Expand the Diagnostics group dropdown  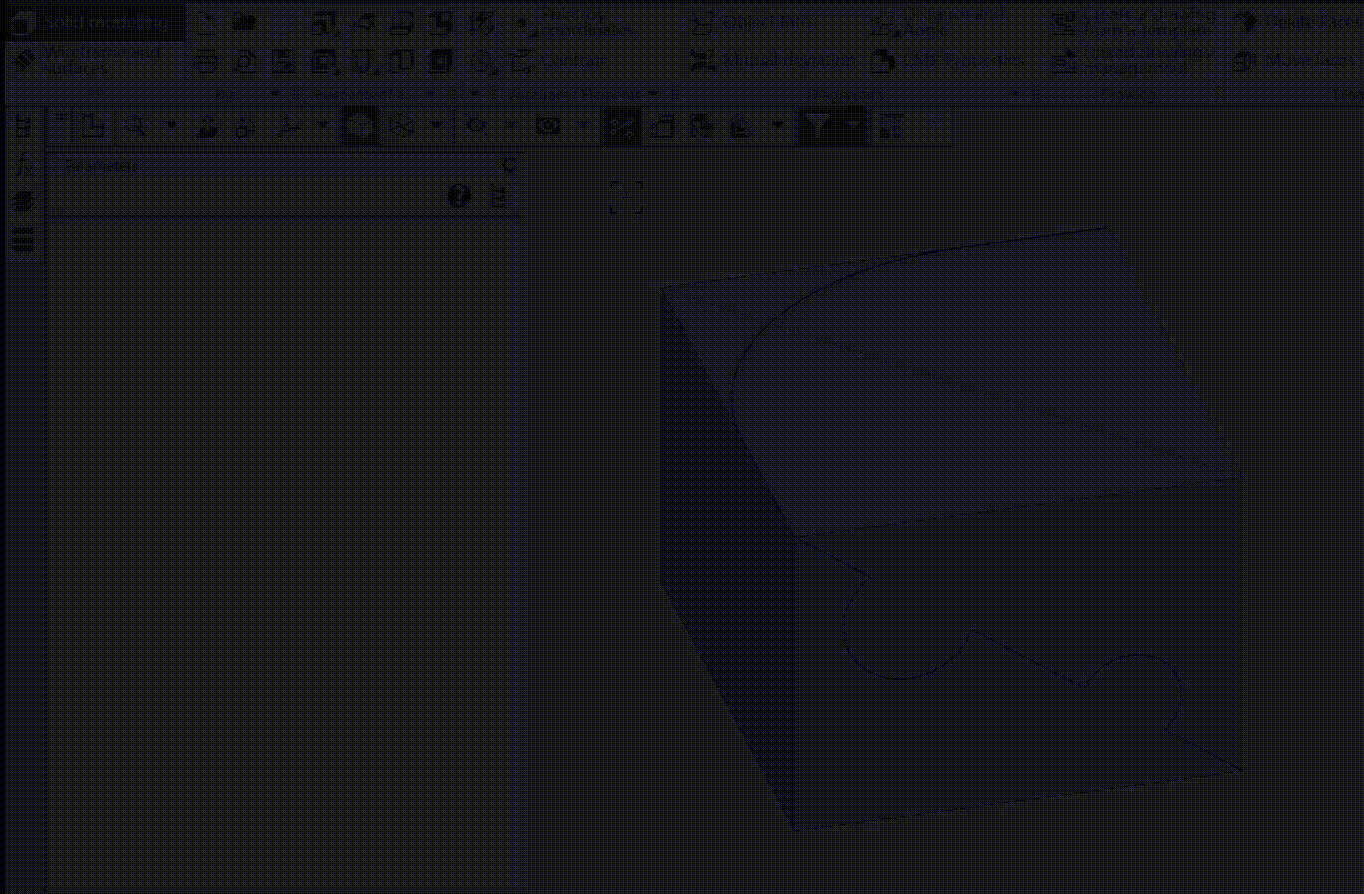pyautogui.click(x=1016, y=94)
